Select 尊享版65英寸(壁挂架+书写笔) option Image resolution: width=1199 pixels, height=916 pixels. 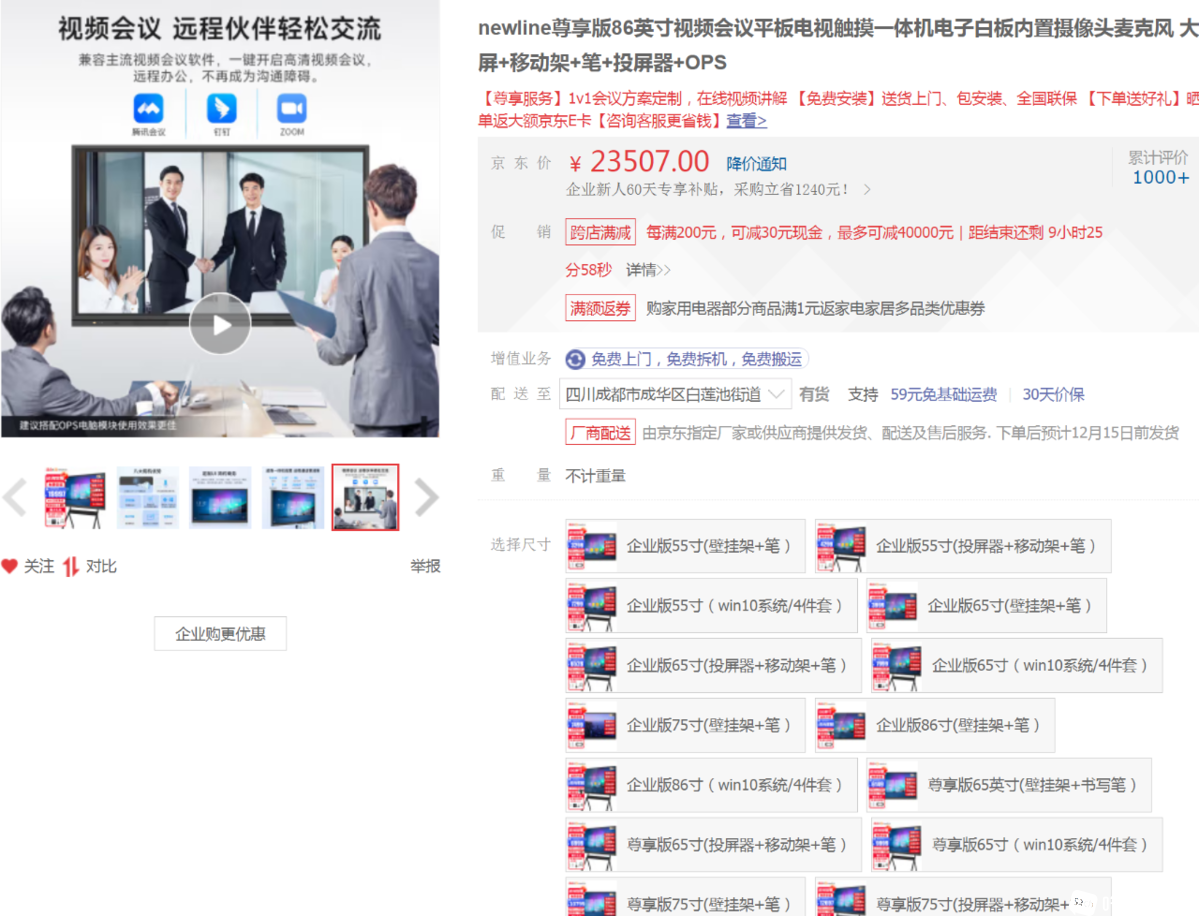click(1009, 784)
